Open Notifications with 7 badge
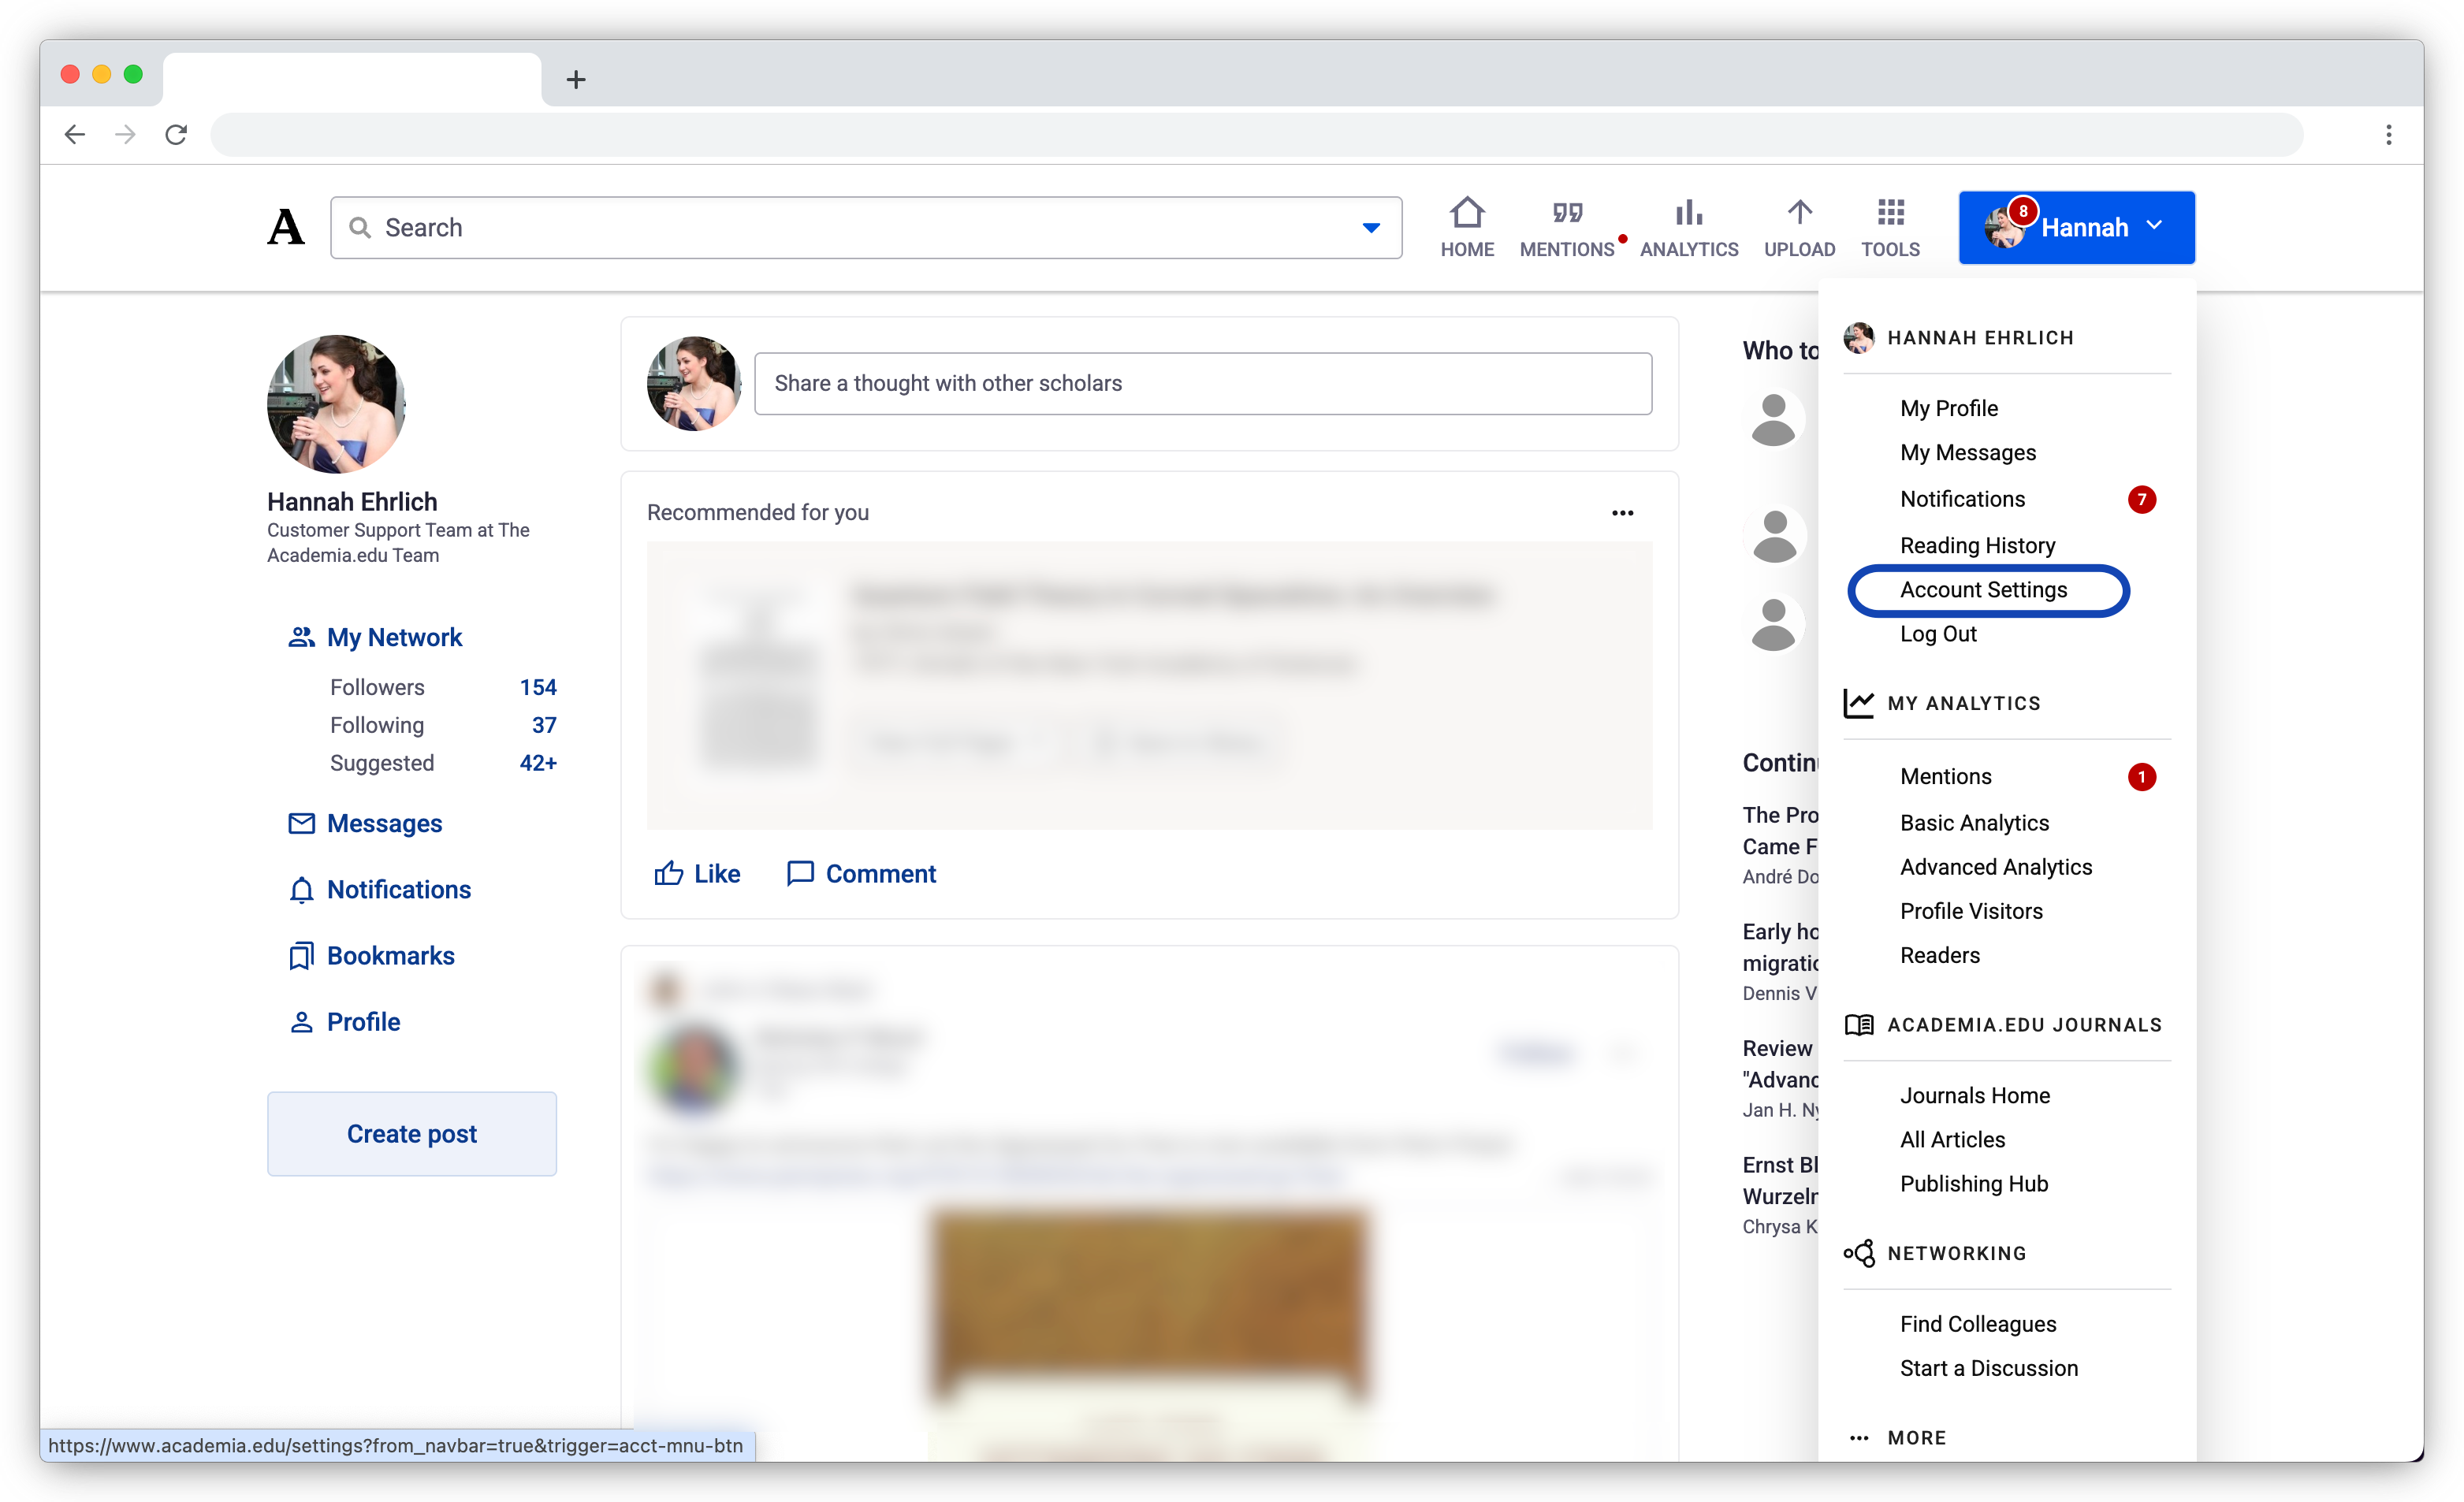The height and width of the screenshot is (1502, 2464). [x=1962, y=499]
